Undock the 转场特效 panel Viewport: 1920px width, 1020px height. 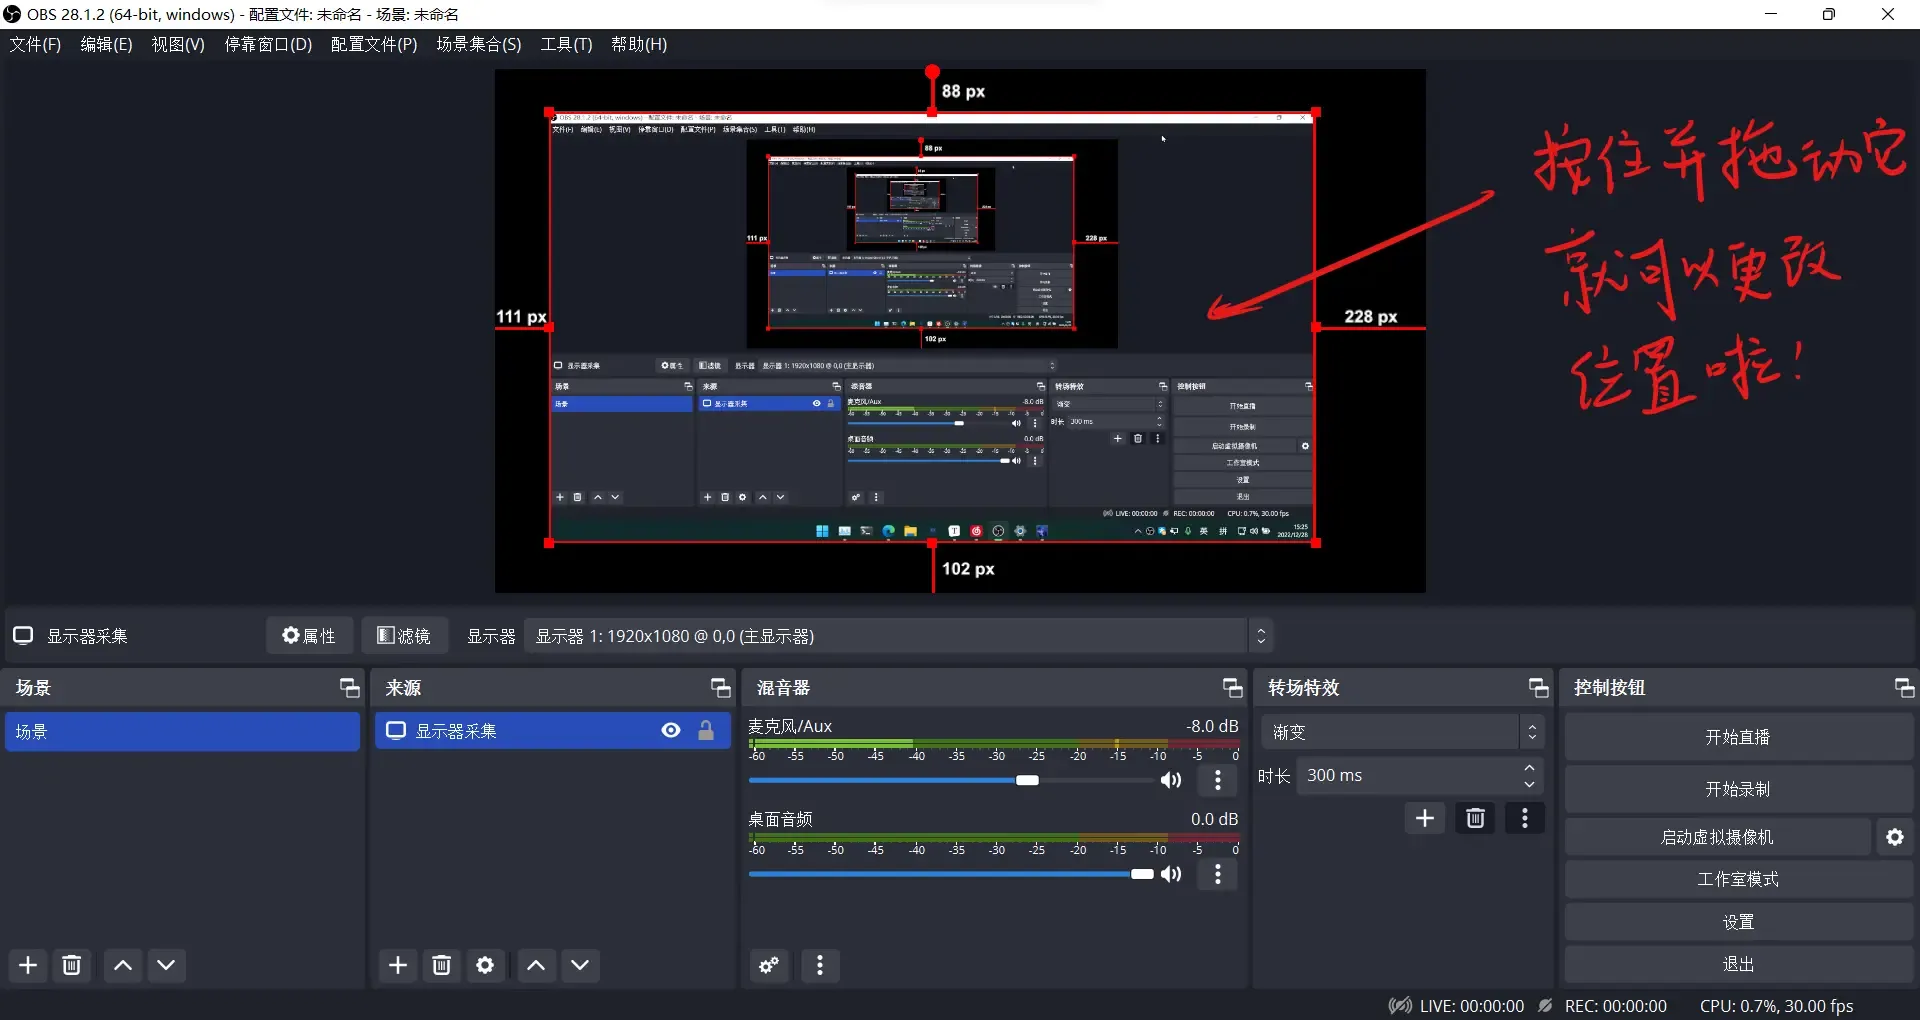click(x=1539, y=688)
